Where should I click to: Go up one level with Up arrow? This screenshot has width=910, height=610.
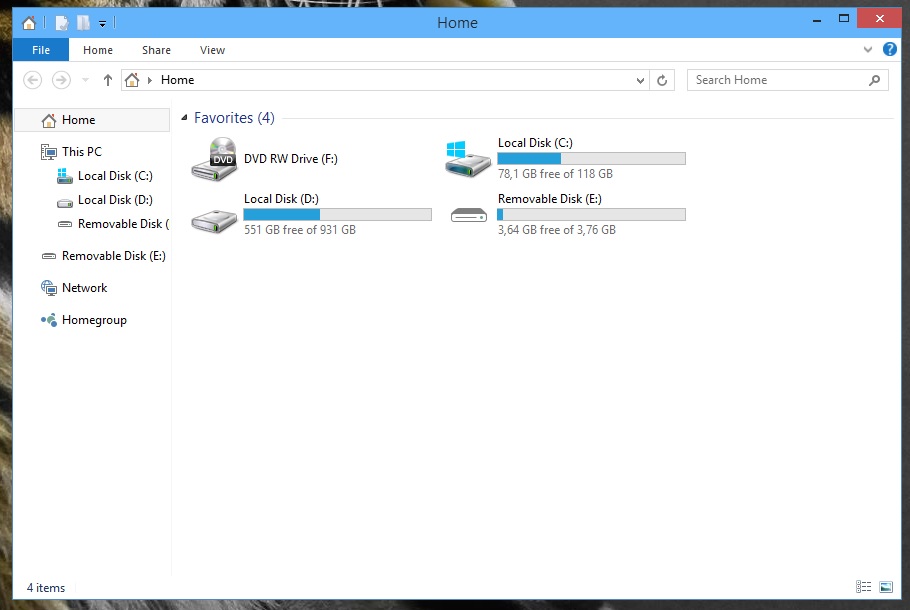(107, 80)
